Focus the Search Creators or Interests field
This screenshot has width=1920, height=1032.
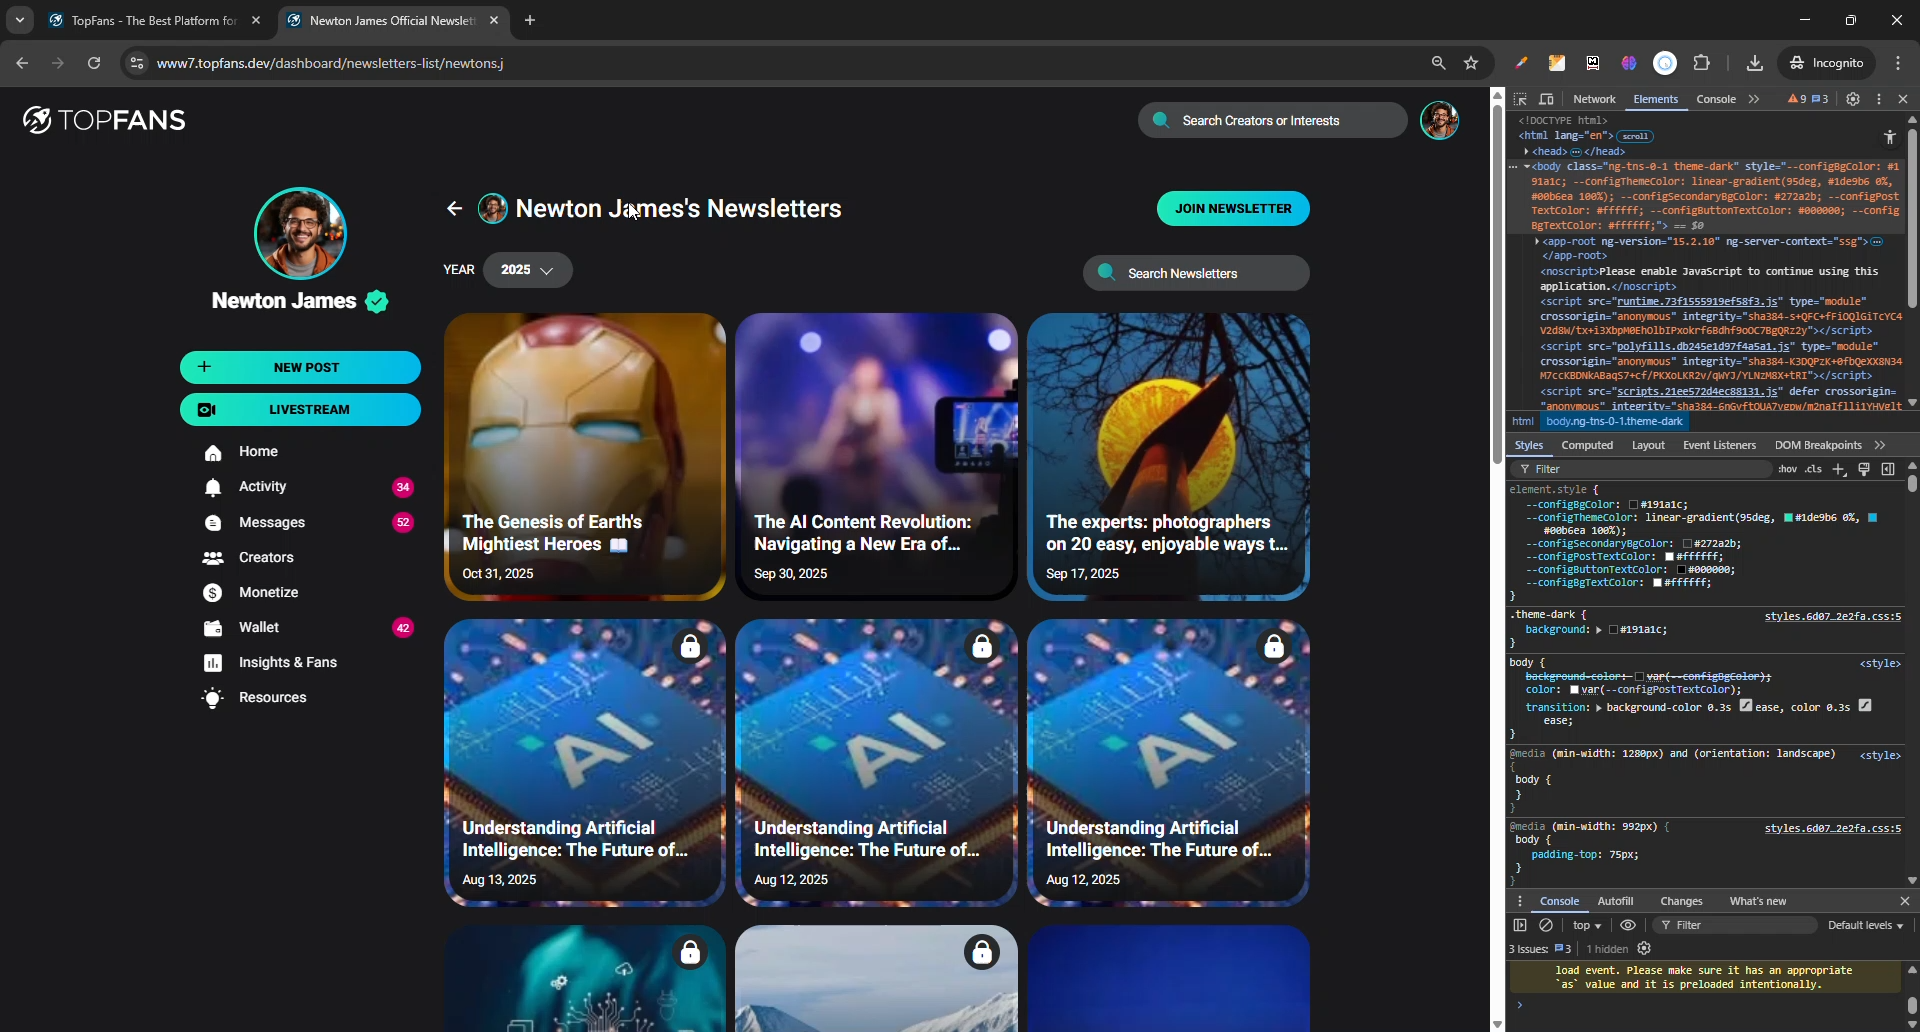1272,121
